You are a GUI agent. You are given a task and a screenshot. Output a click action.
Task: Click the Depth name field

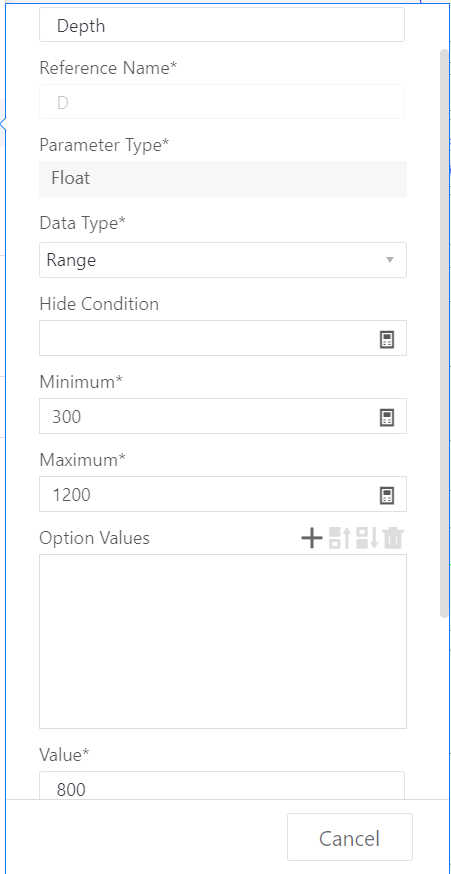coord(222,25)
